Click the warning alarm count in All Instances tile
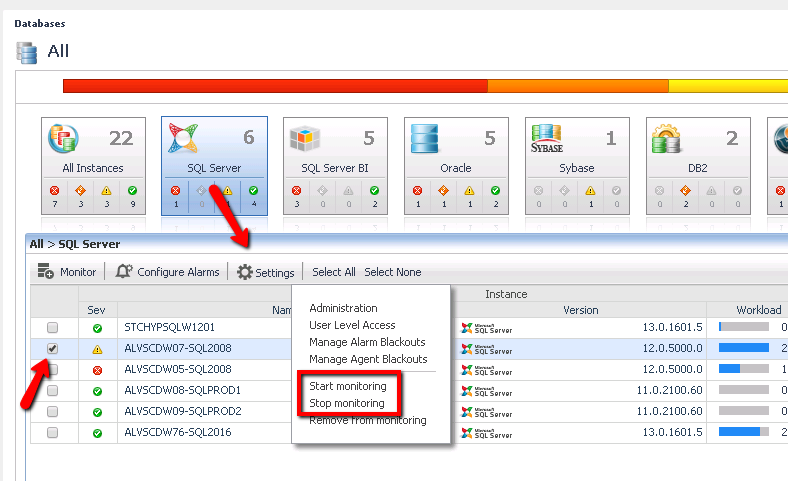Viewport: 788px width, 481px height. [107, 204]
